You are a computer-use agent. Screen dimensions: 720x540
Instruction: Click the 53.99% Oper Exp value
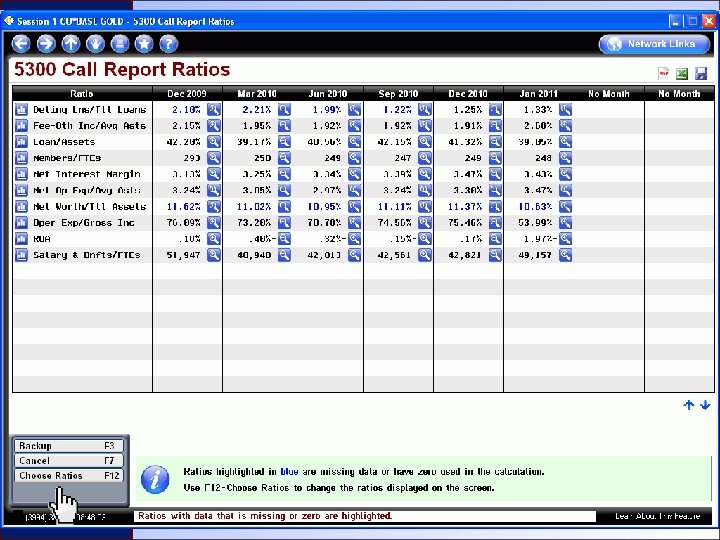[535, 223]
